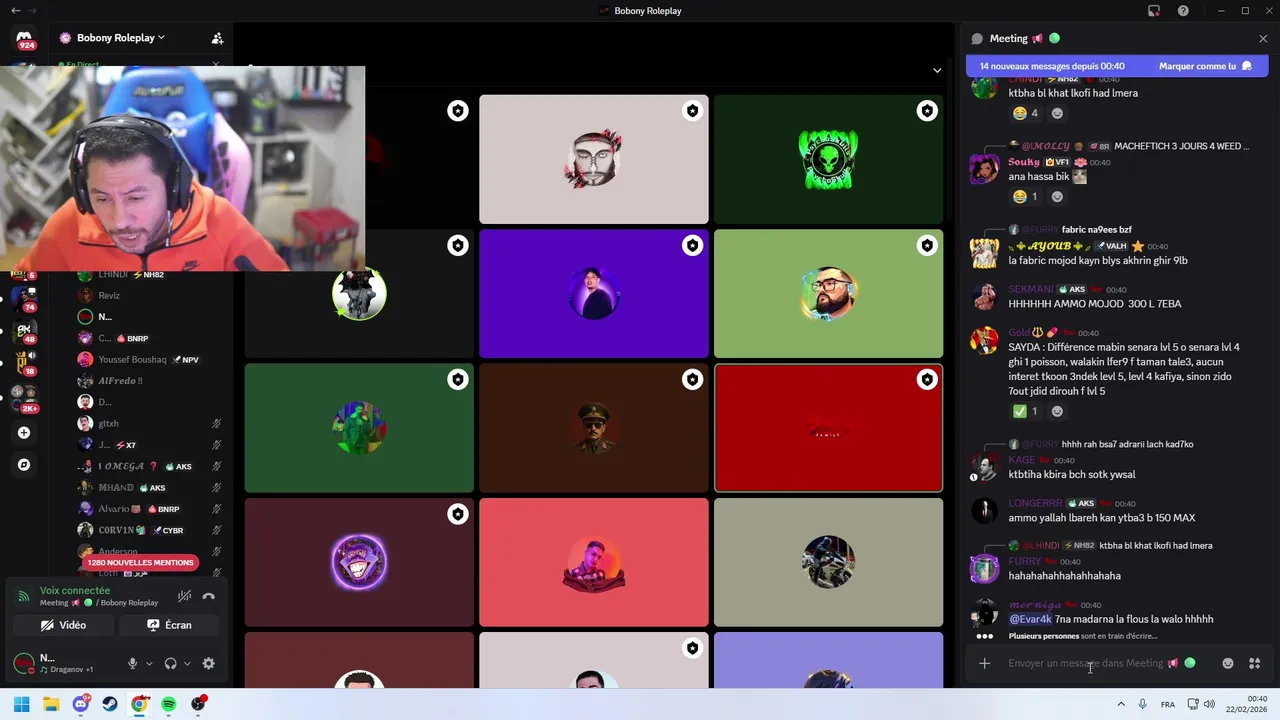1280x720 pixels.
Task: Open server with 48 badge in sidebar
Action: (24, 330)
